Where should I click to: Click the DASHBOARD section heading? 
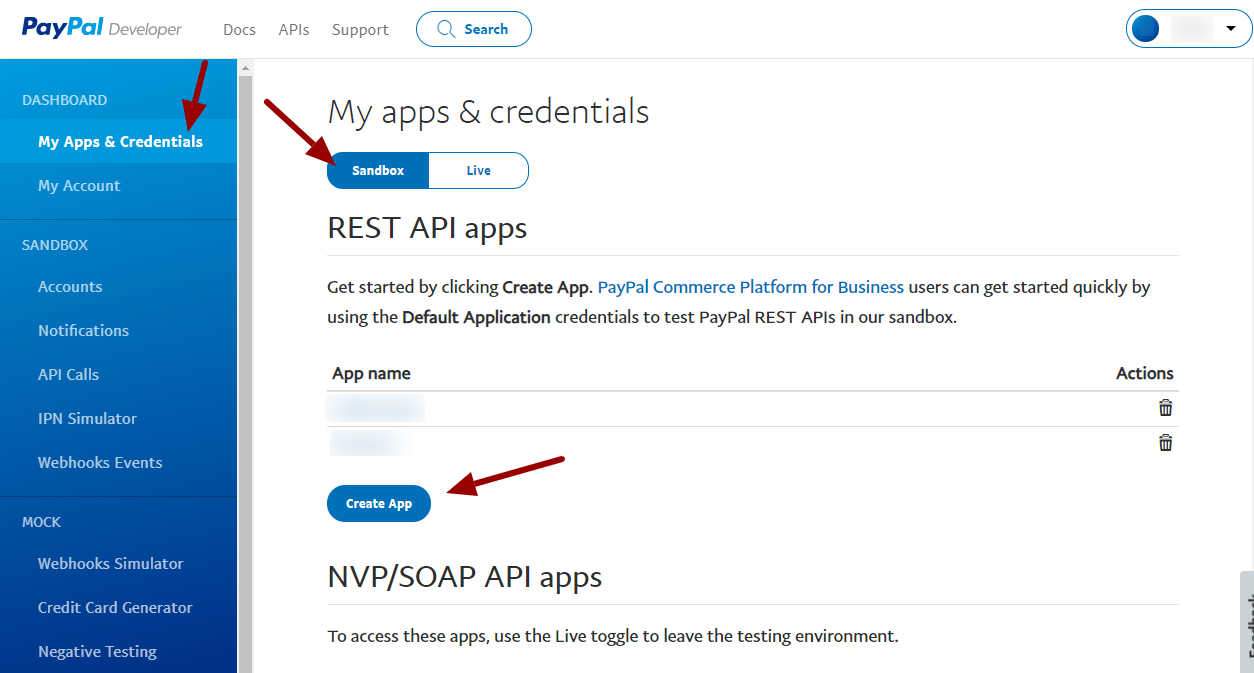tap(64, 100)
